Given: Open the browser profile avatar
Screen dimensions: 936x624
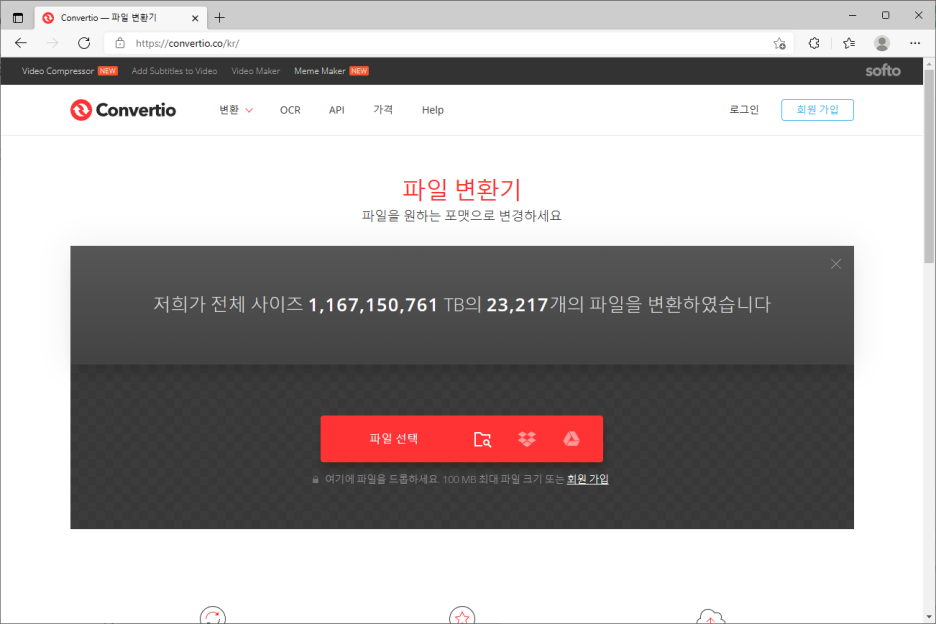Looking at the screenshot, I should [x=882, y=43].
